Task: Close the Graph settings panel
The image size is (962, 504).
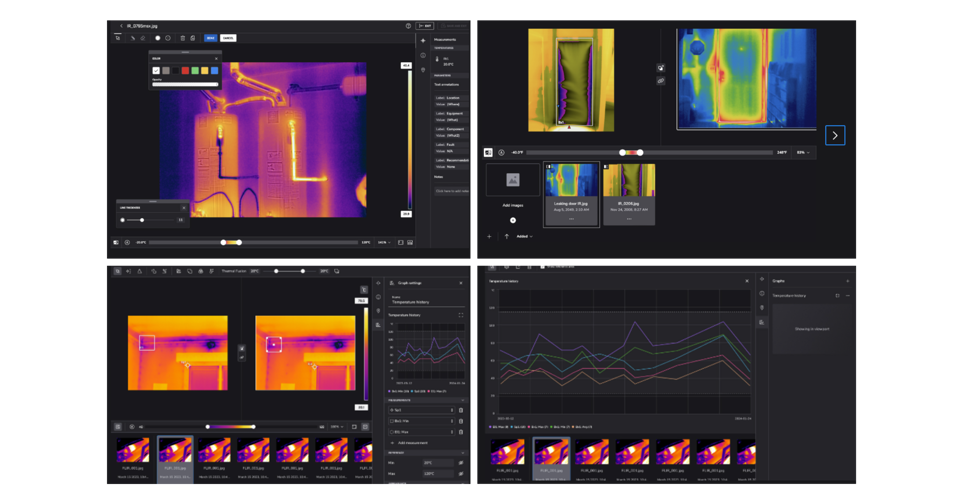Action: (x=461, y=283)
